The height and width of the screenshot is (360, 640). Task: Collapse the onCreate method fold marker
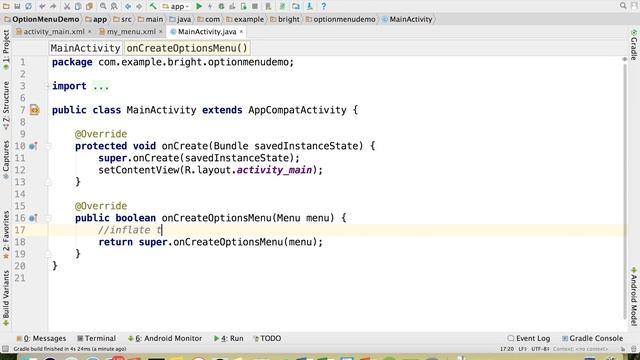point(48,146)
